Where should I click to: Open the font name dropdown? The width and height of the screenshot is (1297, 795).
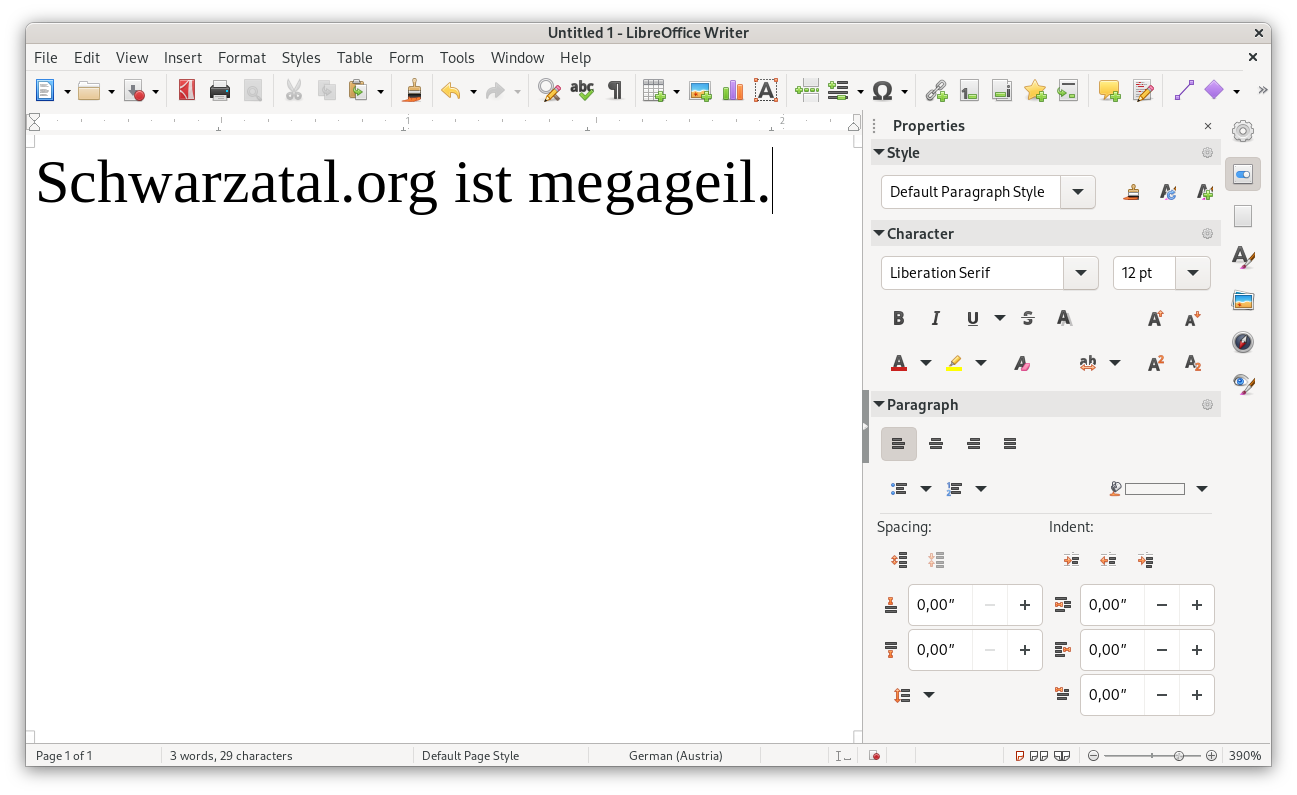click(1080, 273)
